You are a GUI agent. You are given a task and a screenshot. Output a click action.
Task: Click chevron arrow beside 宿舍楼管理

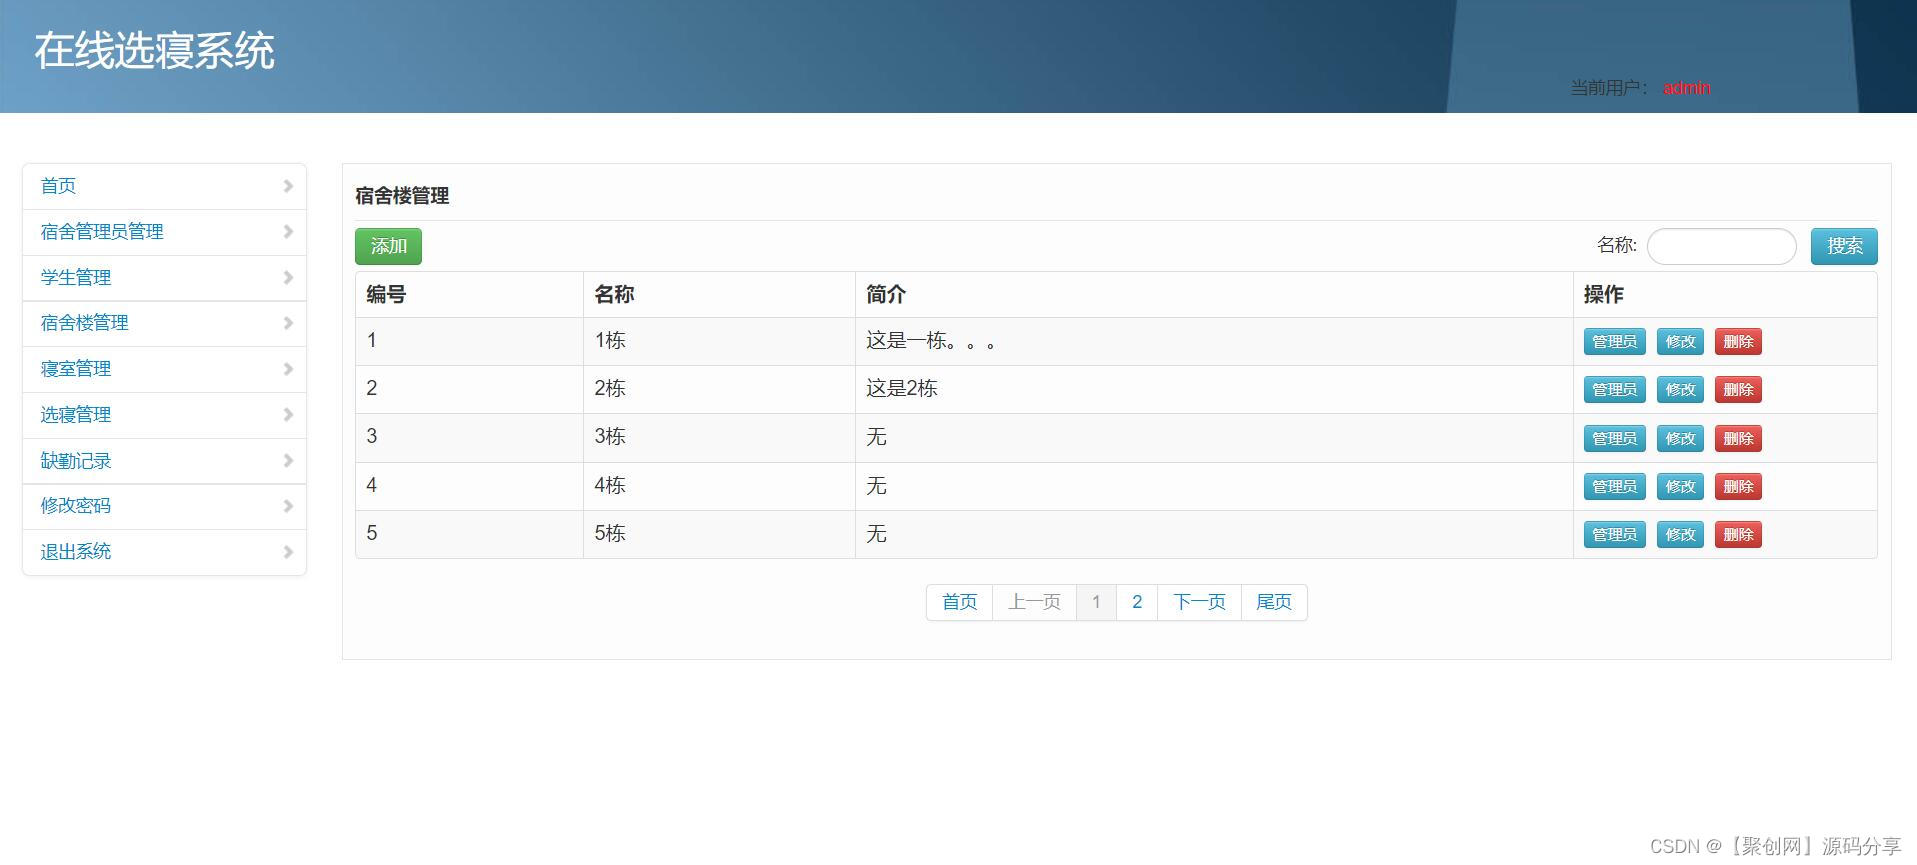coord(288,323)
